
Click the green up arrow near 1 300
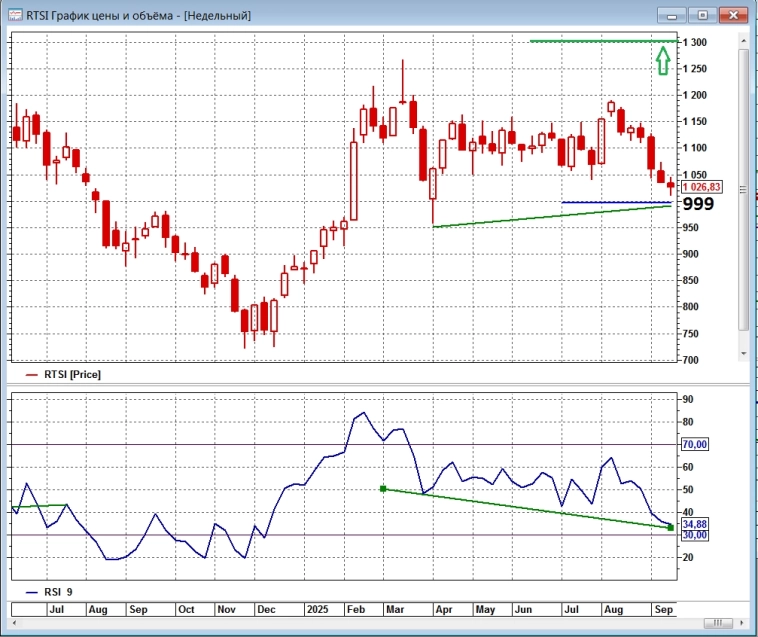coord(662,62)
